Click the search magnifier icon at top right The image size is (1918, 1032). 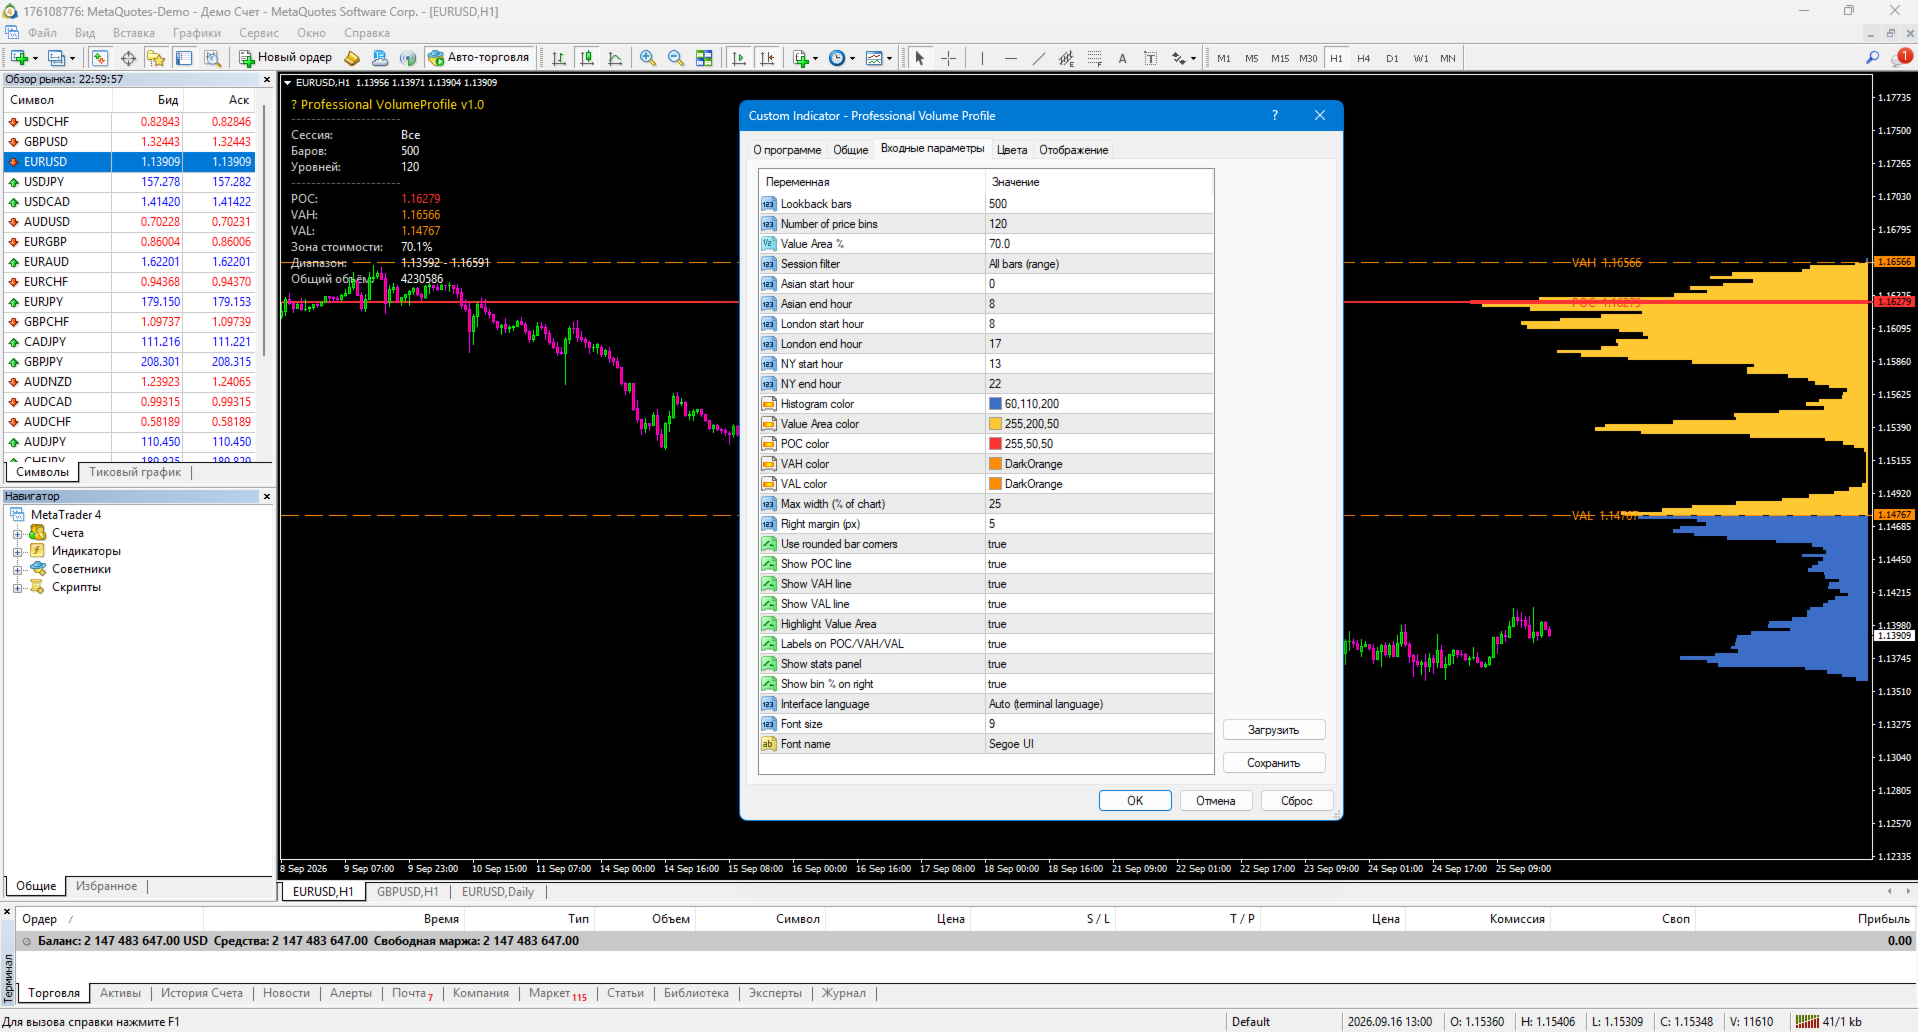point(1872,58)
